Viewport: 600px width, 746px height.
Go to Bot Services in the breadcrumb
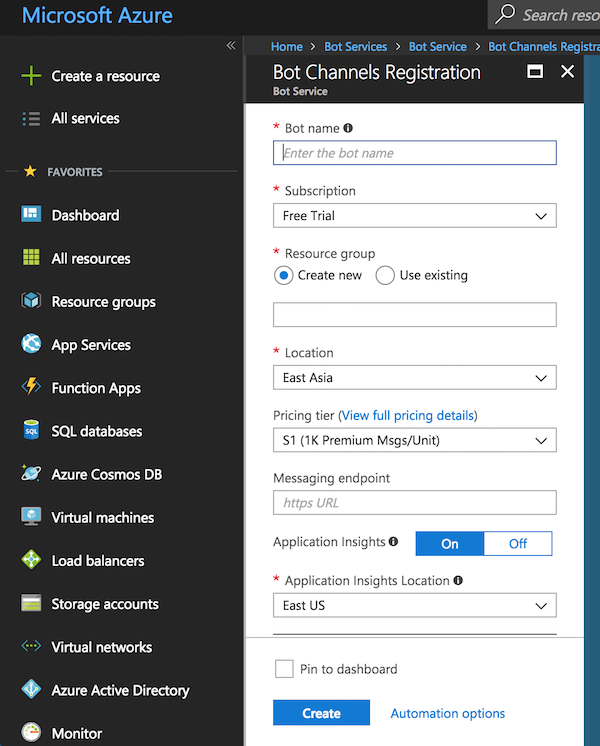[355, 47]
